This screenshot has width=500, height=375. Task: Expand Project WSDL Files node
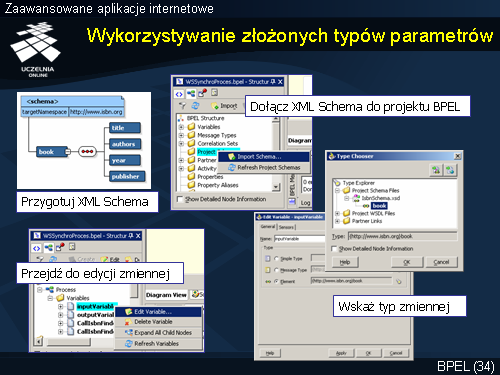tap(338, 213)
